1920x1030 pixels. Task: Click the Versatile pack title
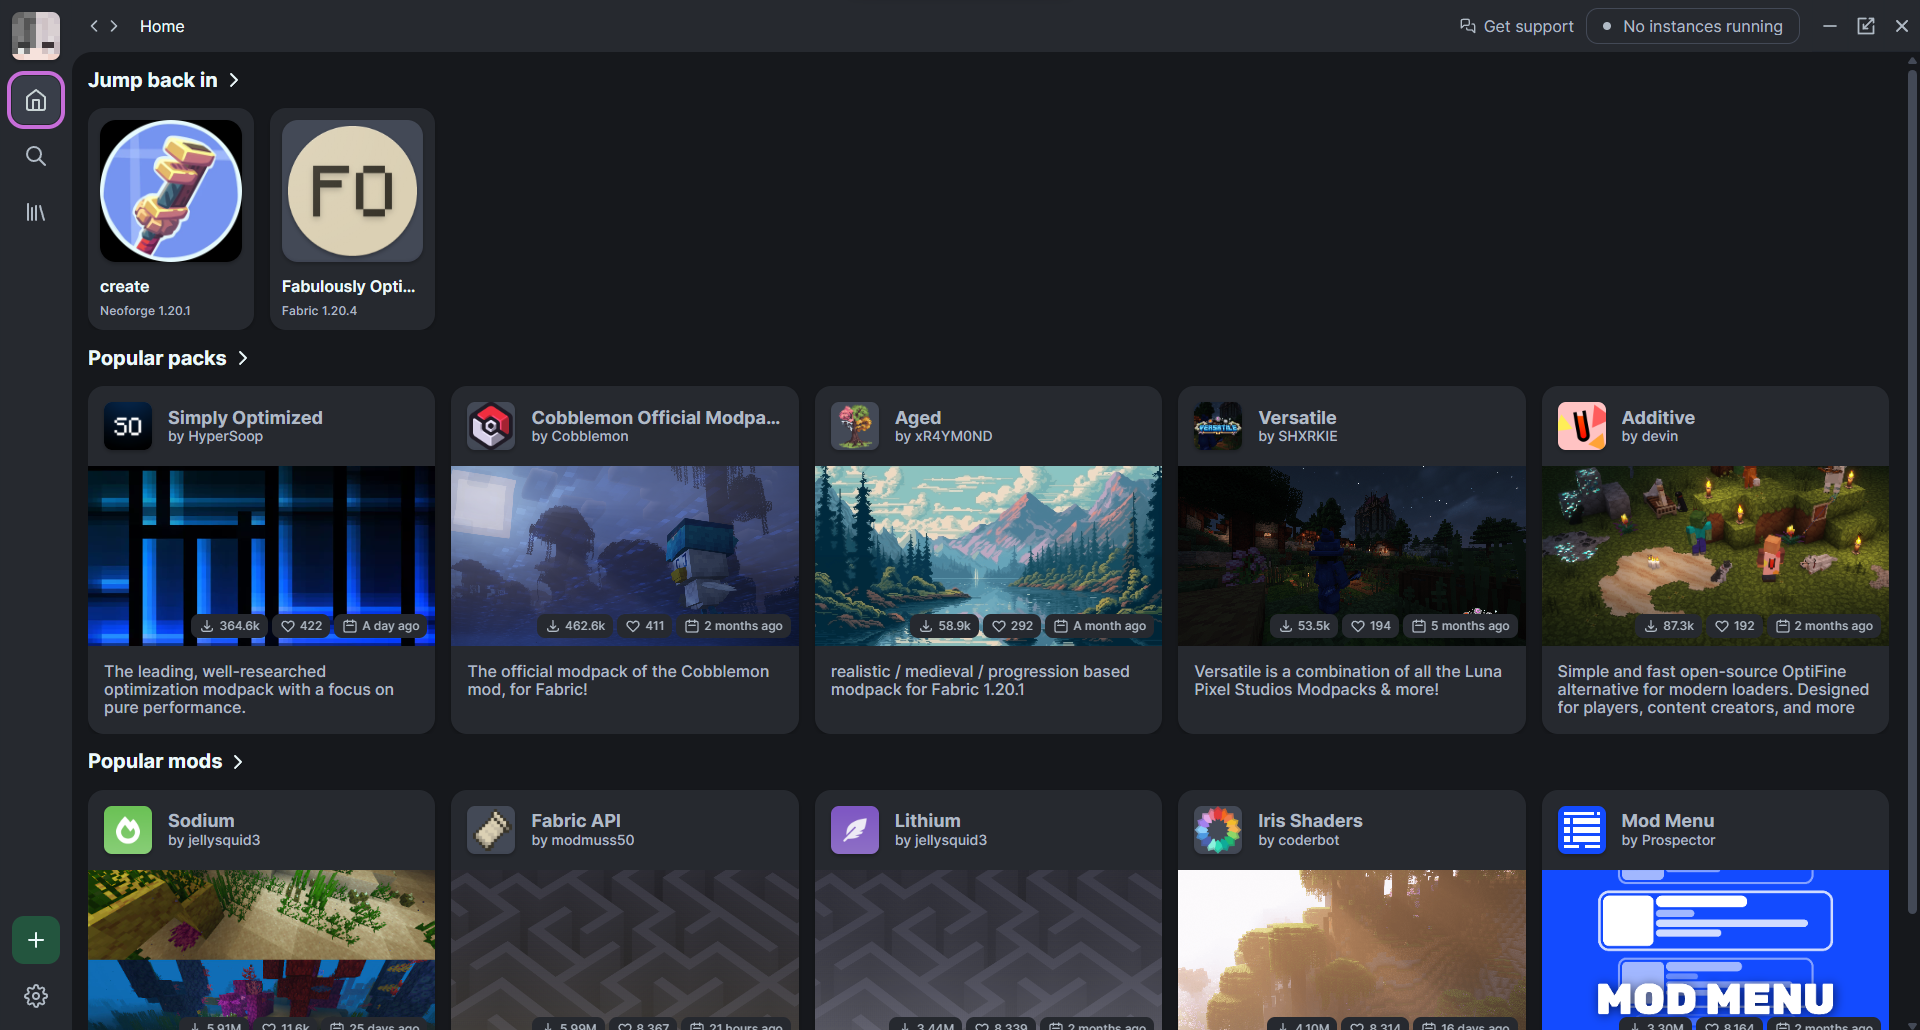point(1297,417)
